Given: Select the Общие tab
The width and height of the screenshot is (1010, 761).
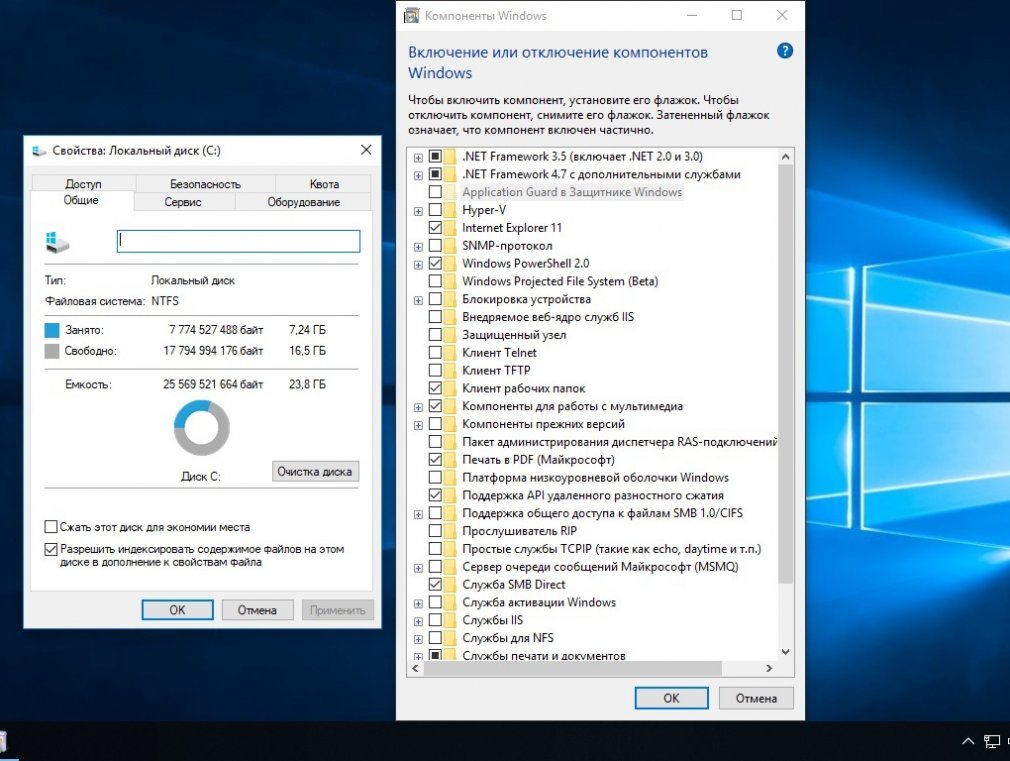Looking at the screenshot, I should tap(81, 200).
